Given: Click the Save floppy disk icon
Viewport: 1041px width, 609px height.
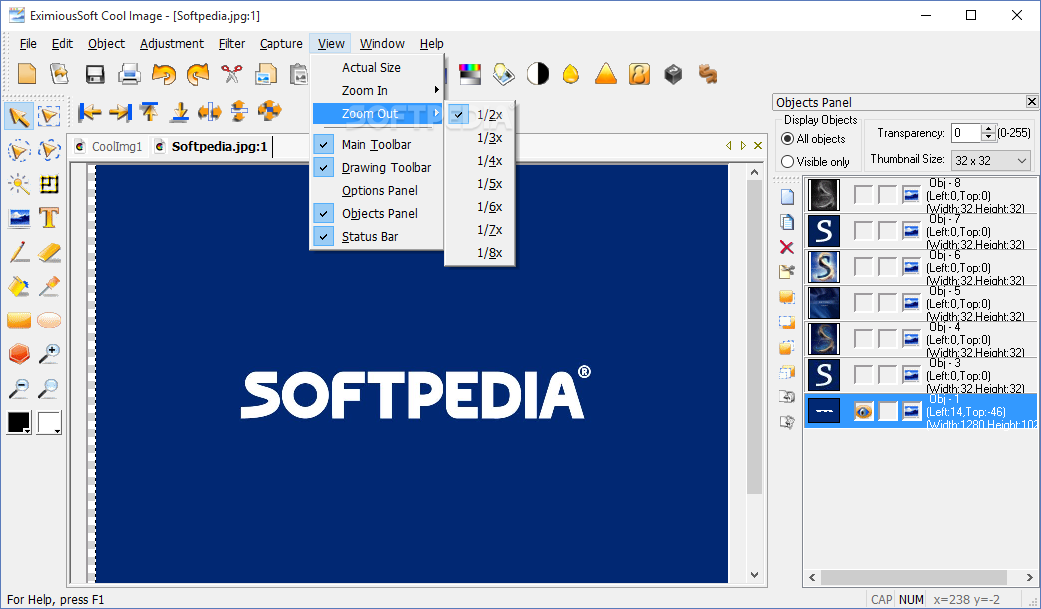Looking at the screenshot, I should click(x=95, y=74).
